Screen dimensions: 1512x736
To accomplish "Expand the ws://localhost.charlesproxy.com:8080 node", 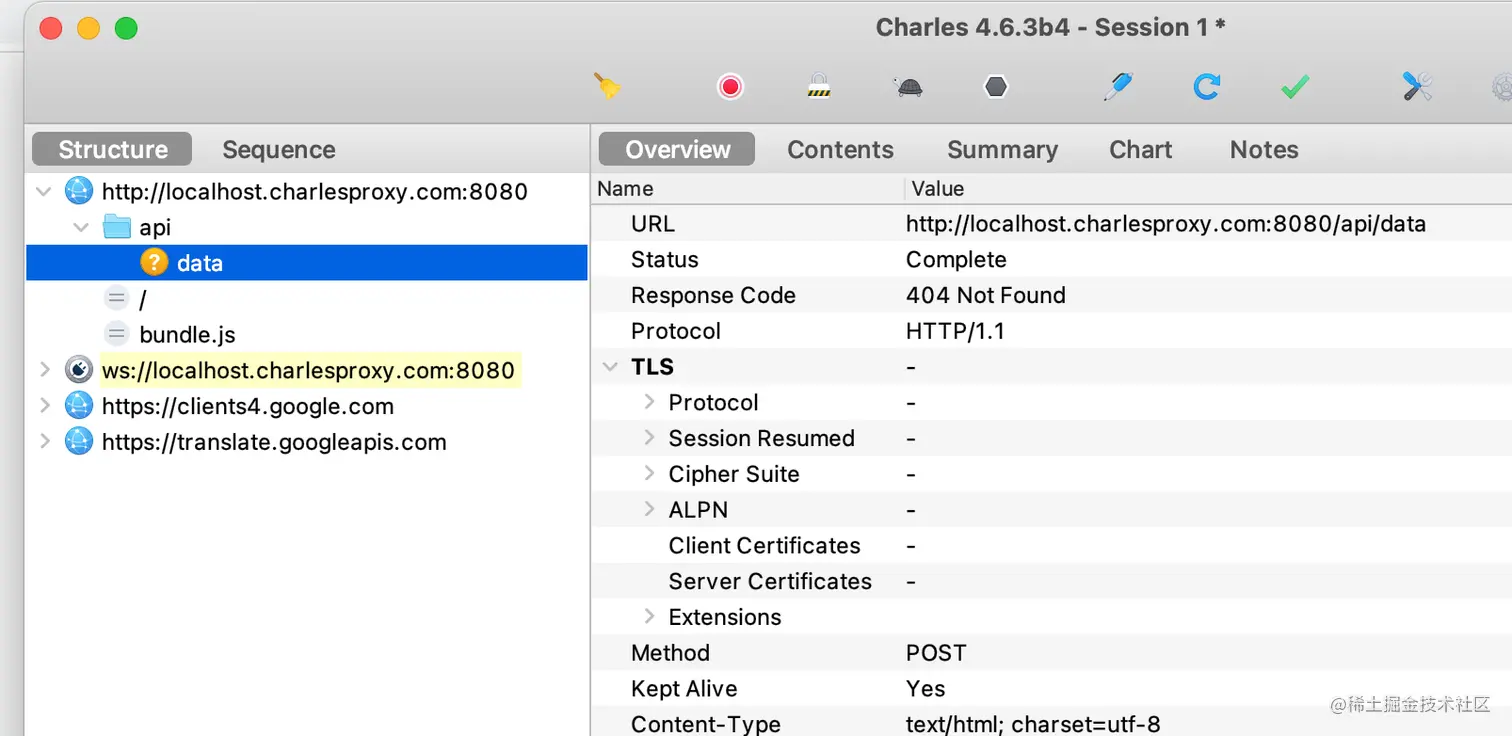I will click(44, 370).
